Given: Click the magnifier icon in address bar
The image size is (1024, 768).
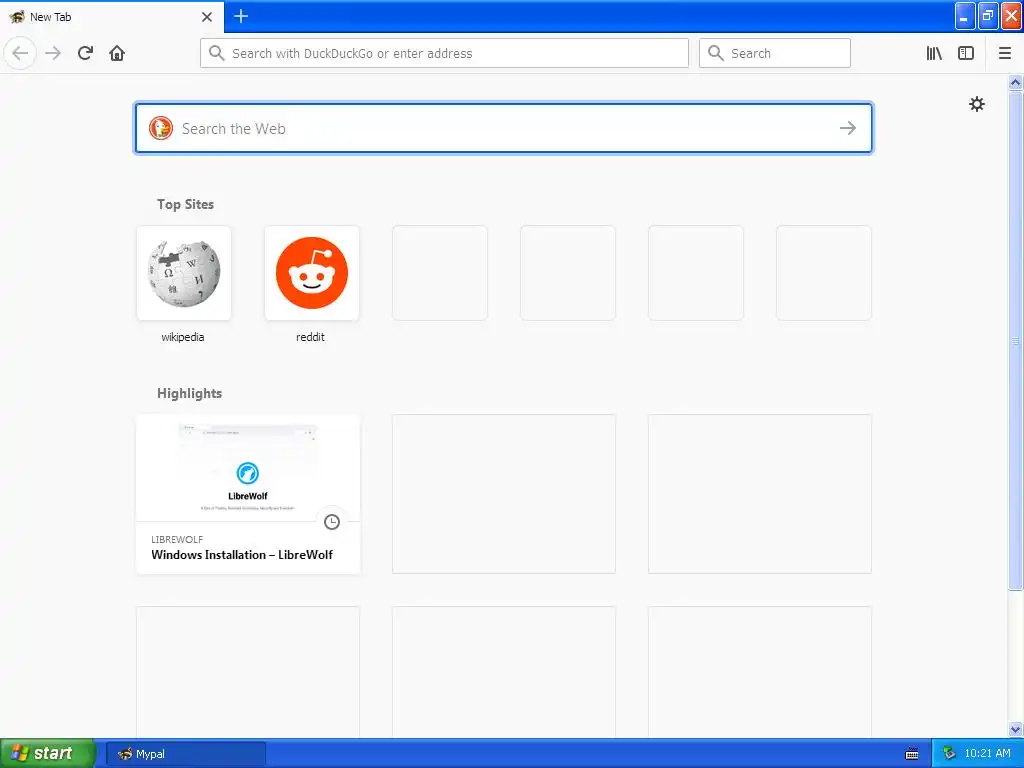Looking at the screenshot, I should (217, 53).
